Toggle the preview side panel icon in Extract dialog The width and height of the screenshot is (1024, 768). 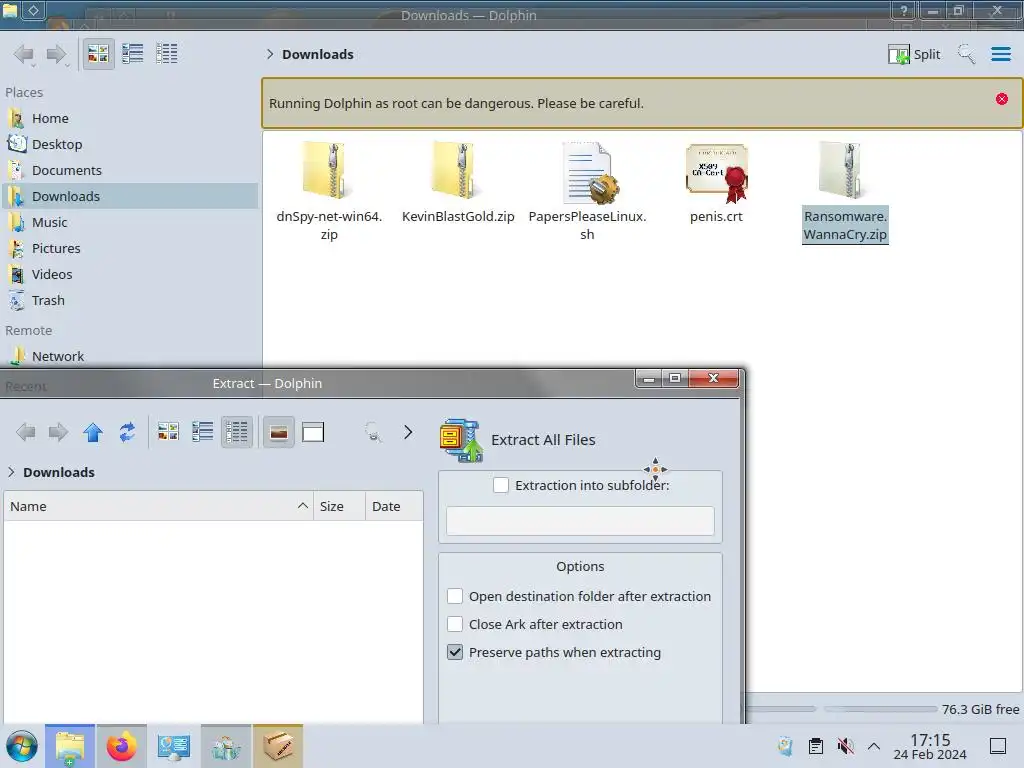[313, 432]
